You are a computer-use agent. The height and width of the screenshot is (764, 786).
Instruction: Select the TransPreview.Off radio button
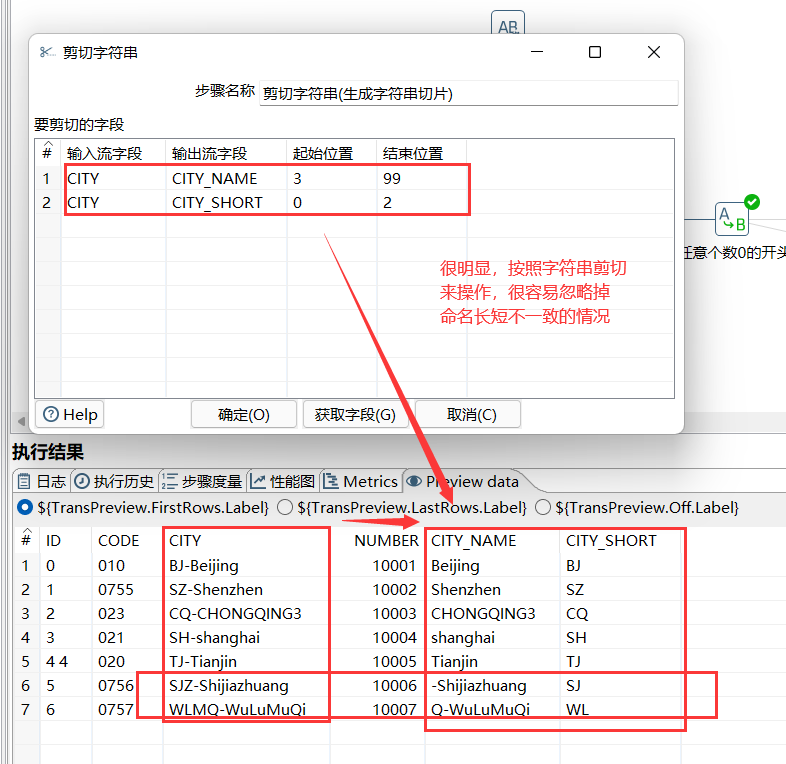coord(543,507)
